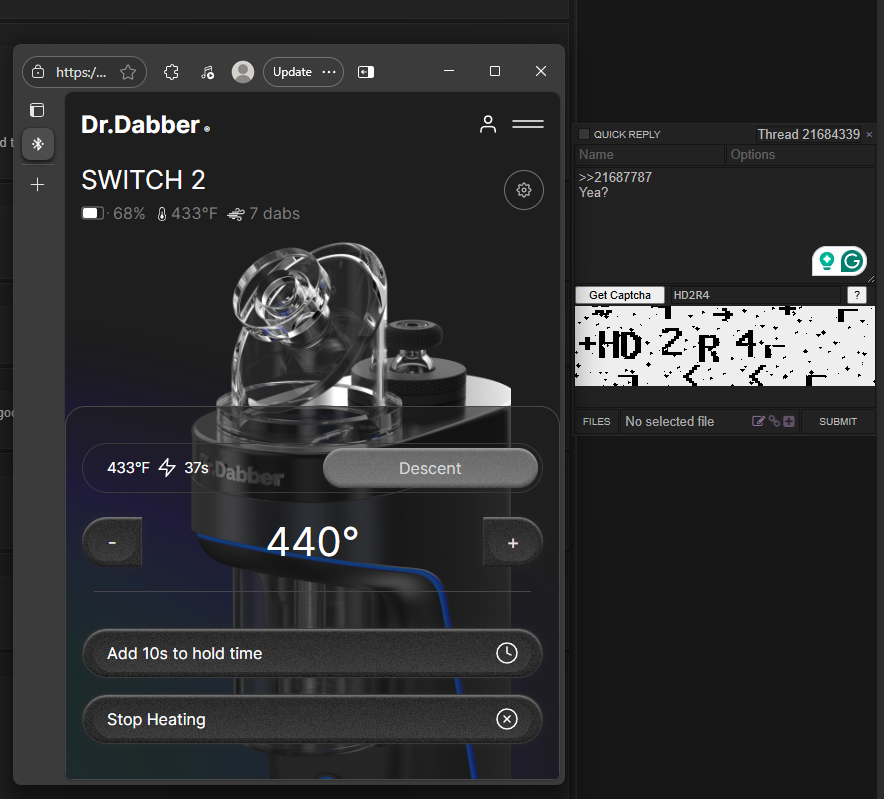Open the media control music icon
The image size is (884, 799).
[x=207, y=72]
